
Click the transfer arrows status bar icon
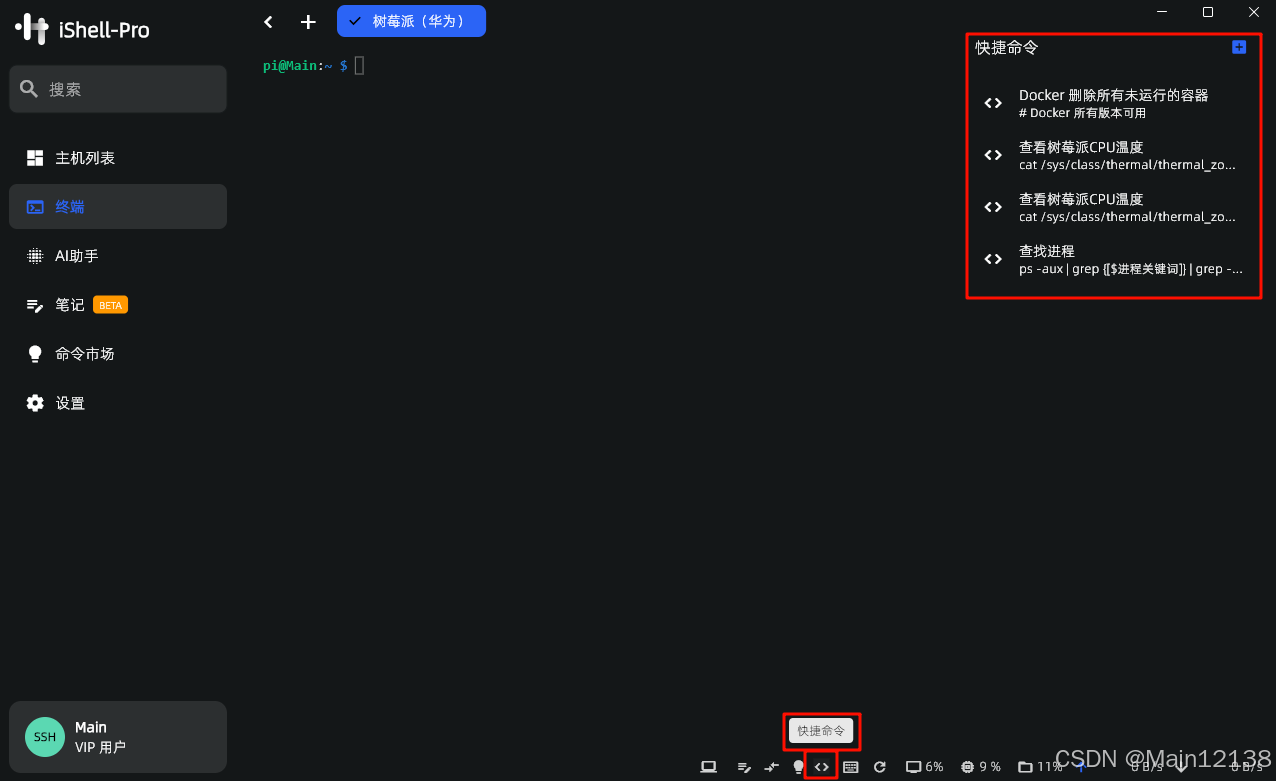tap(771, 767)
